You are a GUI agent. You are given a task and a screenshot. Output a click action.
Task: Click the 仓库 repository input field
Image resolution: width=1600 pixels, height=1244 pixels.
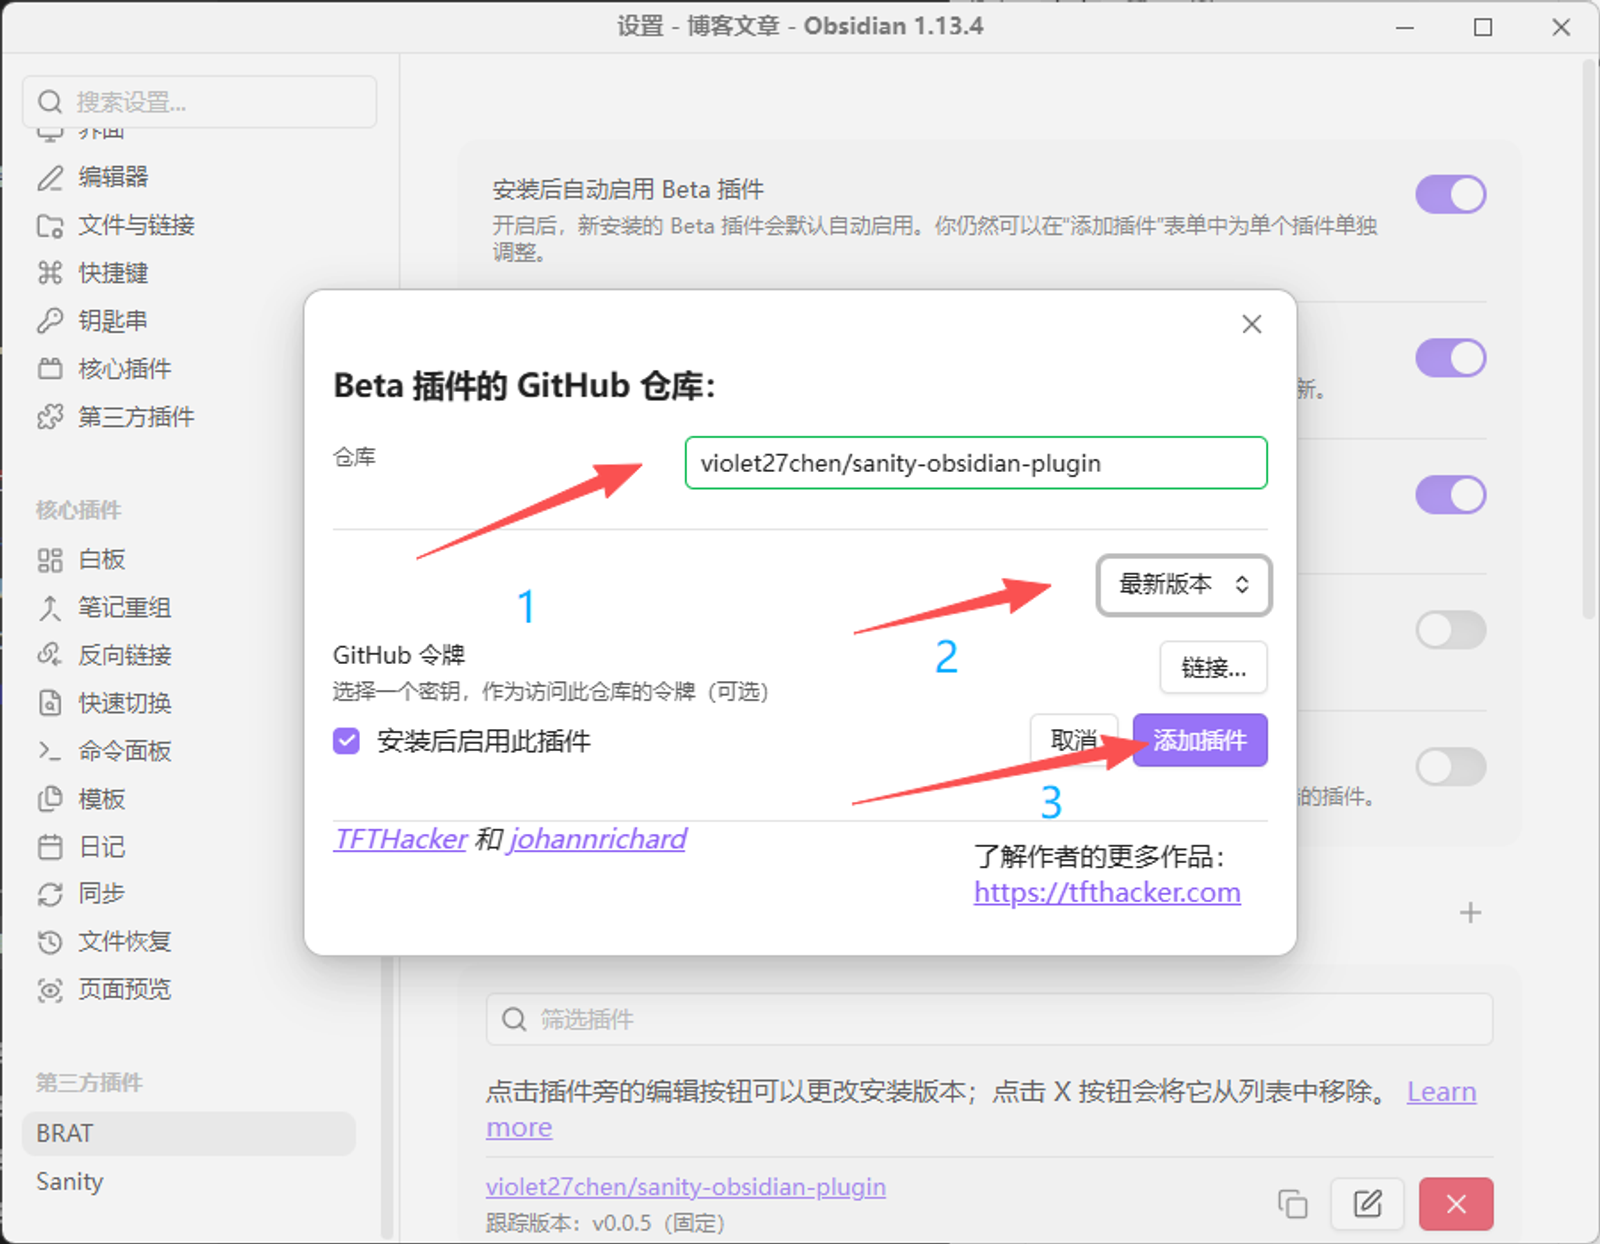(x=976, y=463)
